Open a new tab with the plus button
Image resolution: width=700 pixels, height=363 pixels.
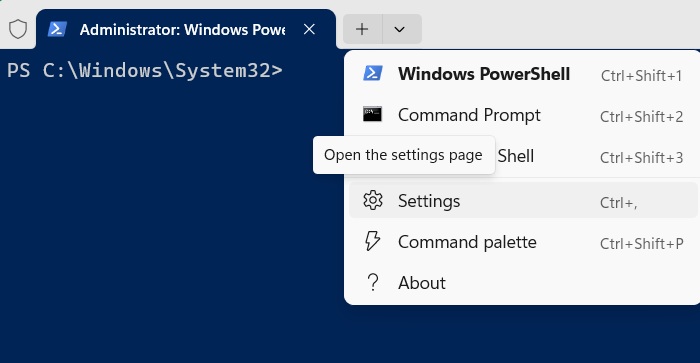pyautogui.click(x=362, y=29)
